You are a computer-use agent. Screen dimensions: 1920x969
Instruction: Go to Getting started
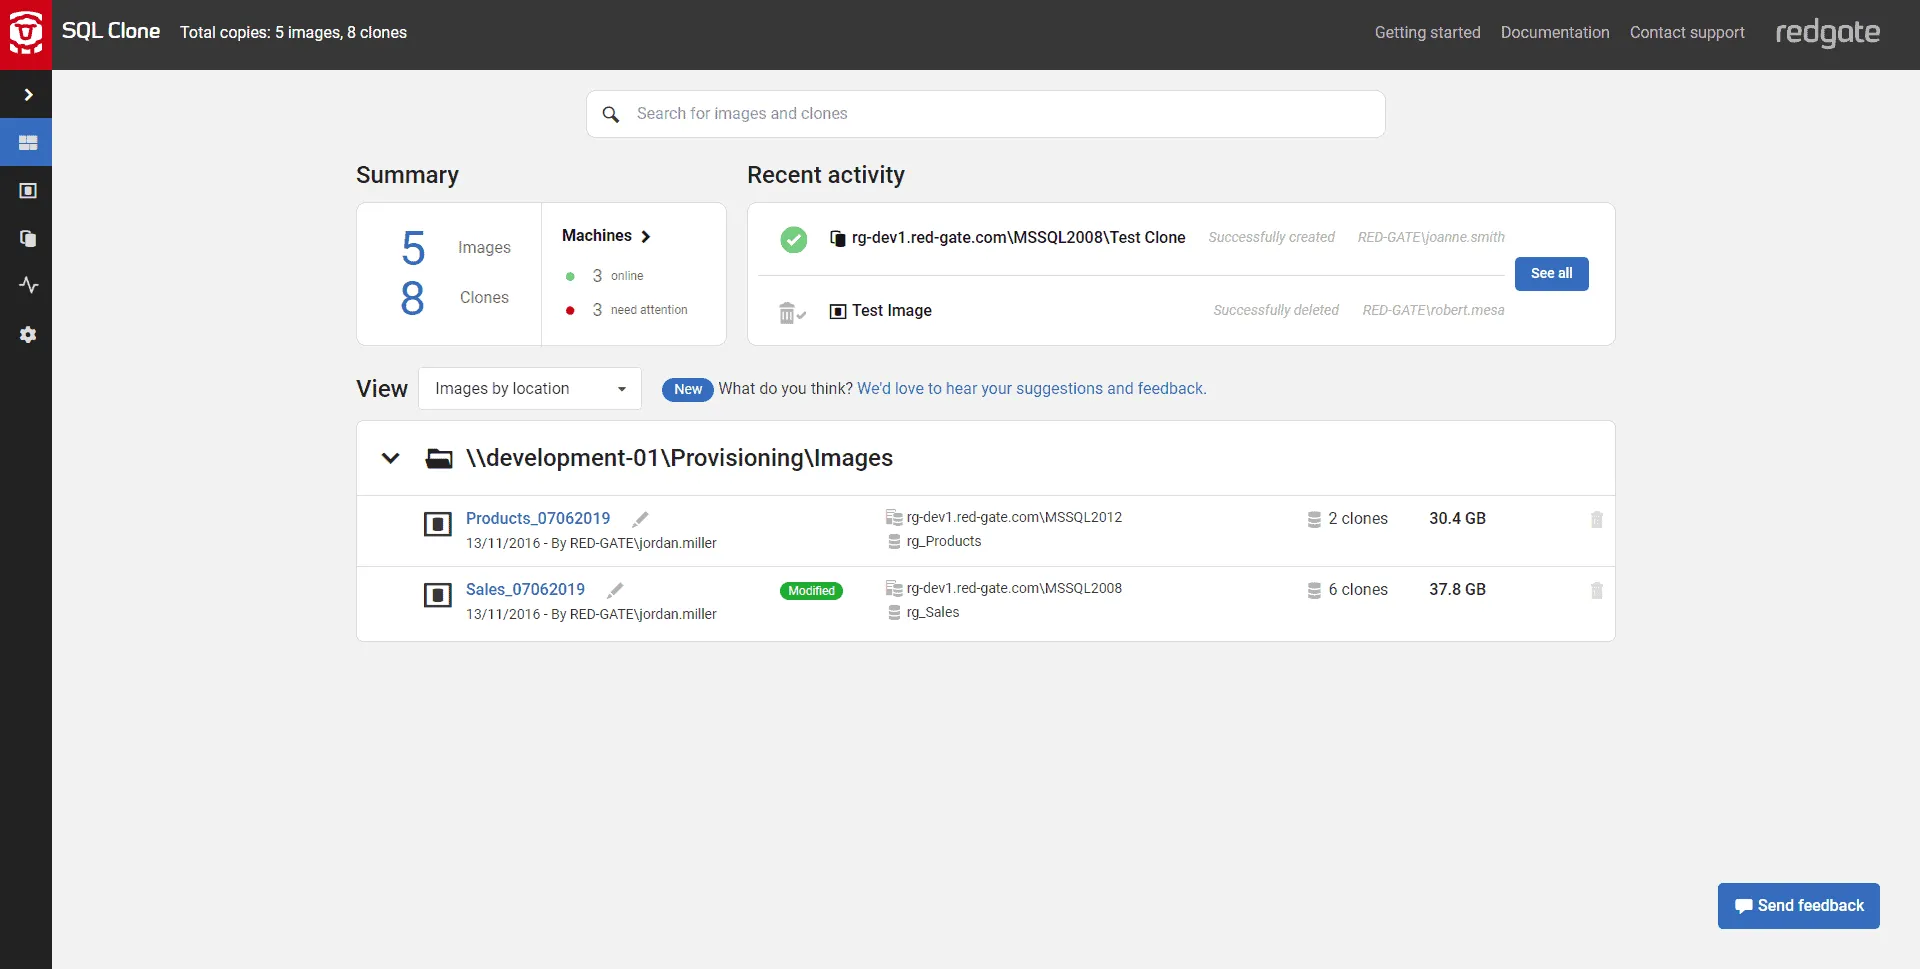tap(1427, 32)
